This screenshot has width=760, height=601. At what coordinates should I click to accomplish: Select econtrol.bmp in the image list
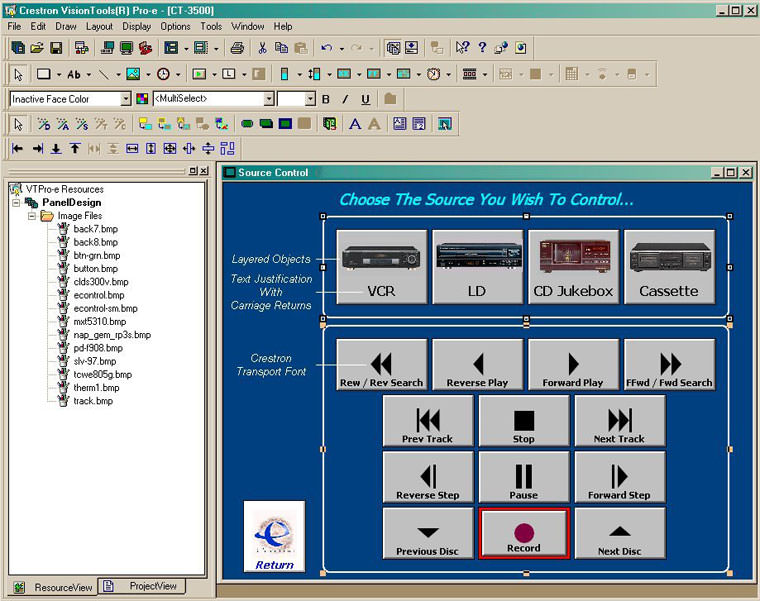coord(99,295)
